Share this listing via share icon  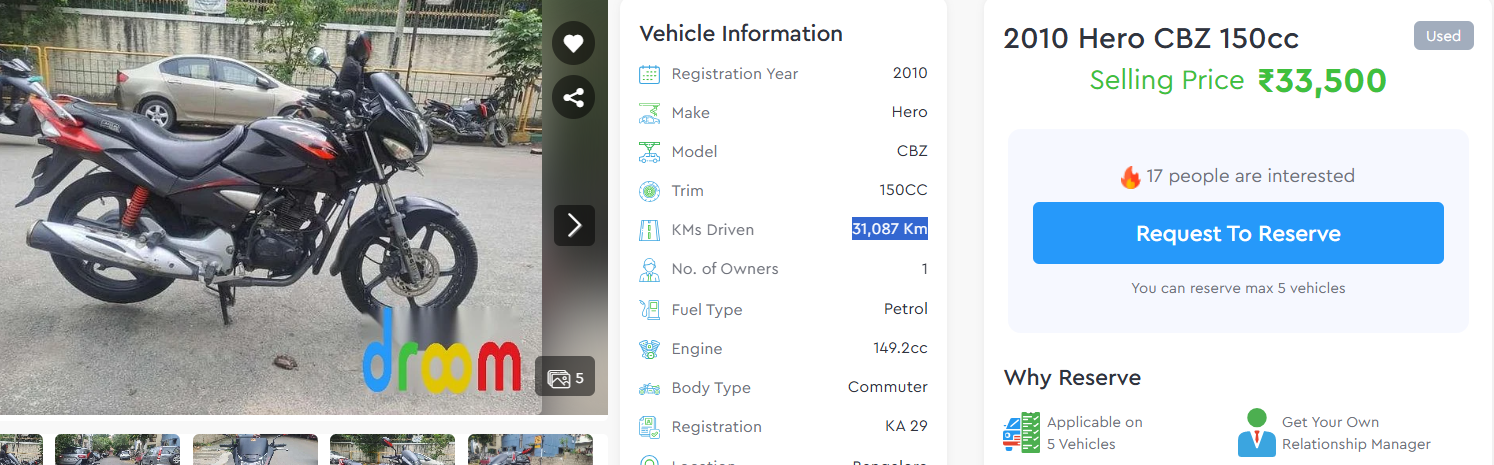click(x=573, y=97)
